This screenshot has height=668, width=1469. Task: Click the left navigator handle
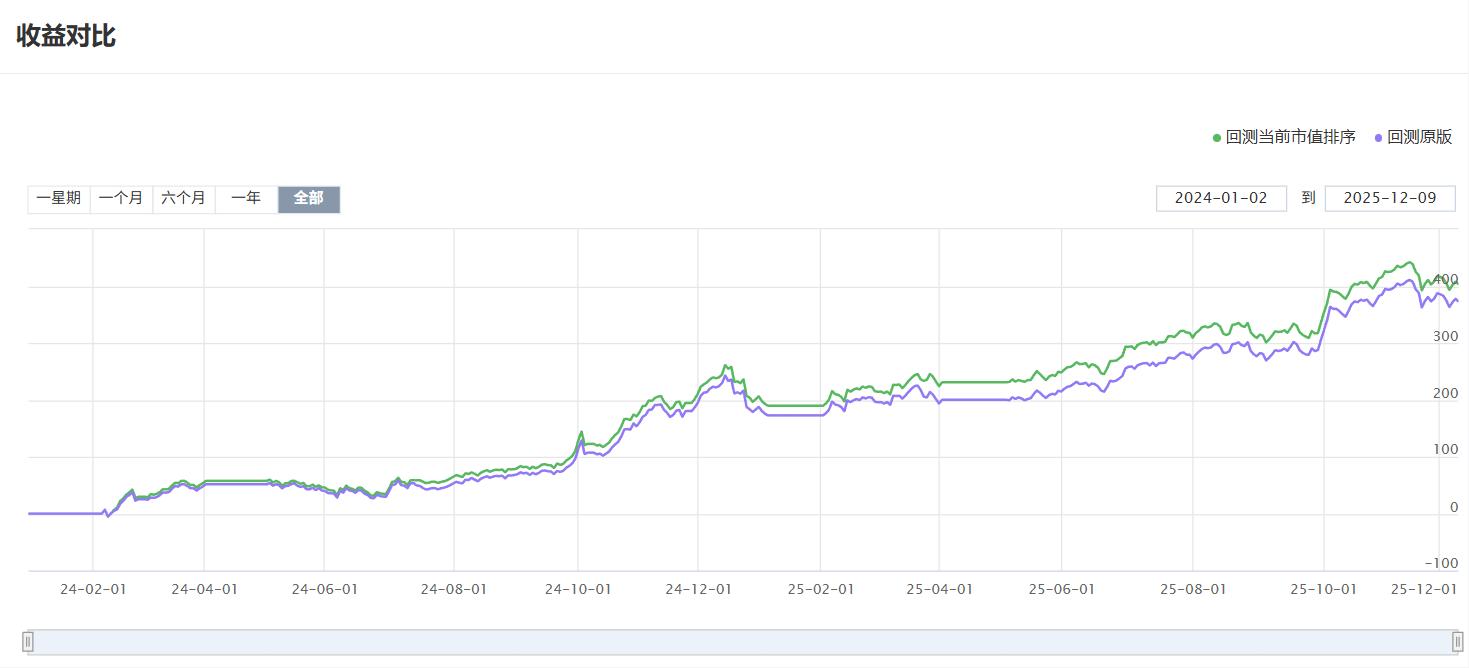(28, 642)
